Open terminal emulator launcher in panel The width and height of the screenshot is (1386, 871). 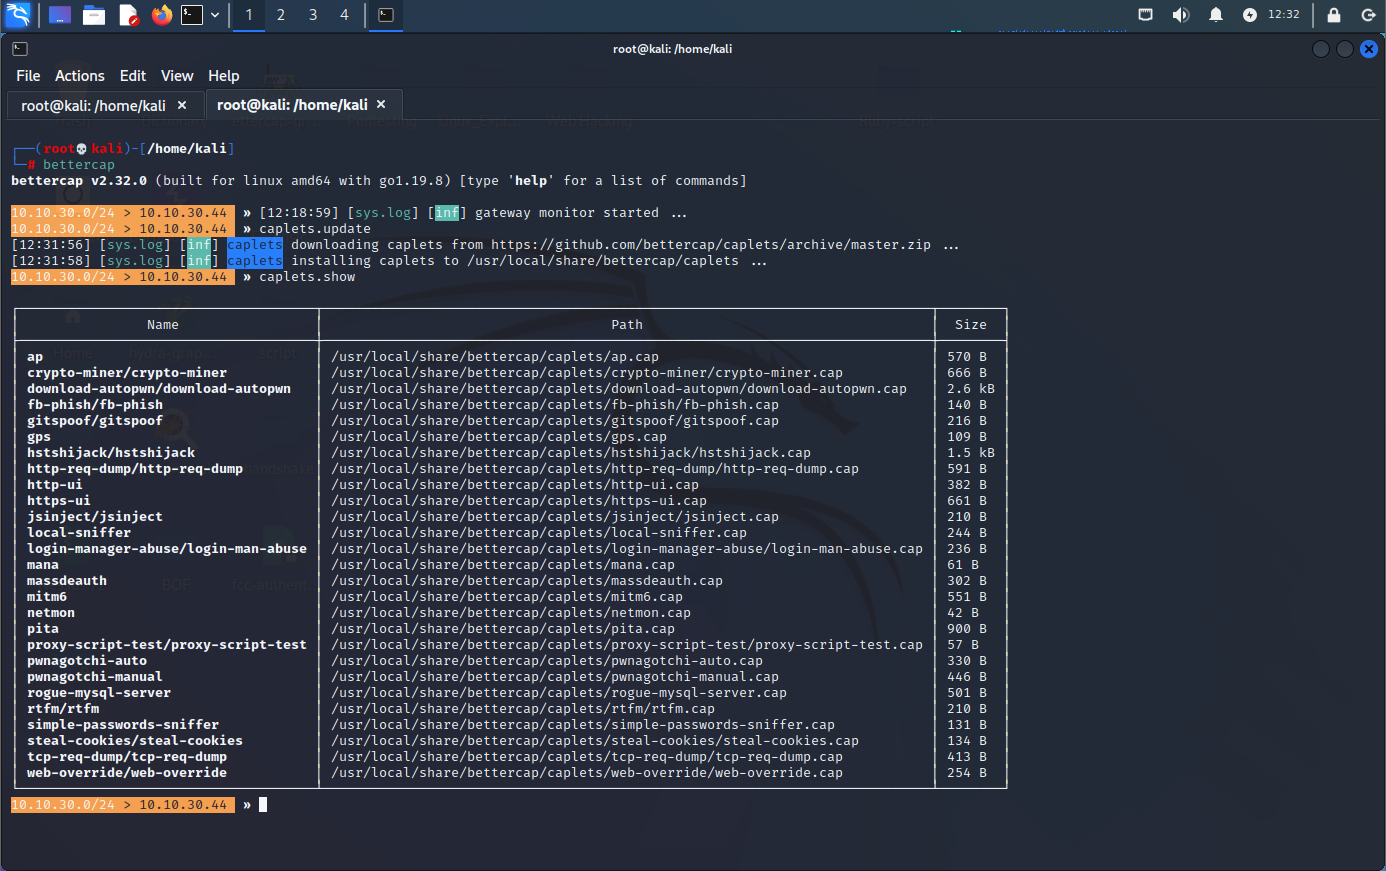pos(192,15)
